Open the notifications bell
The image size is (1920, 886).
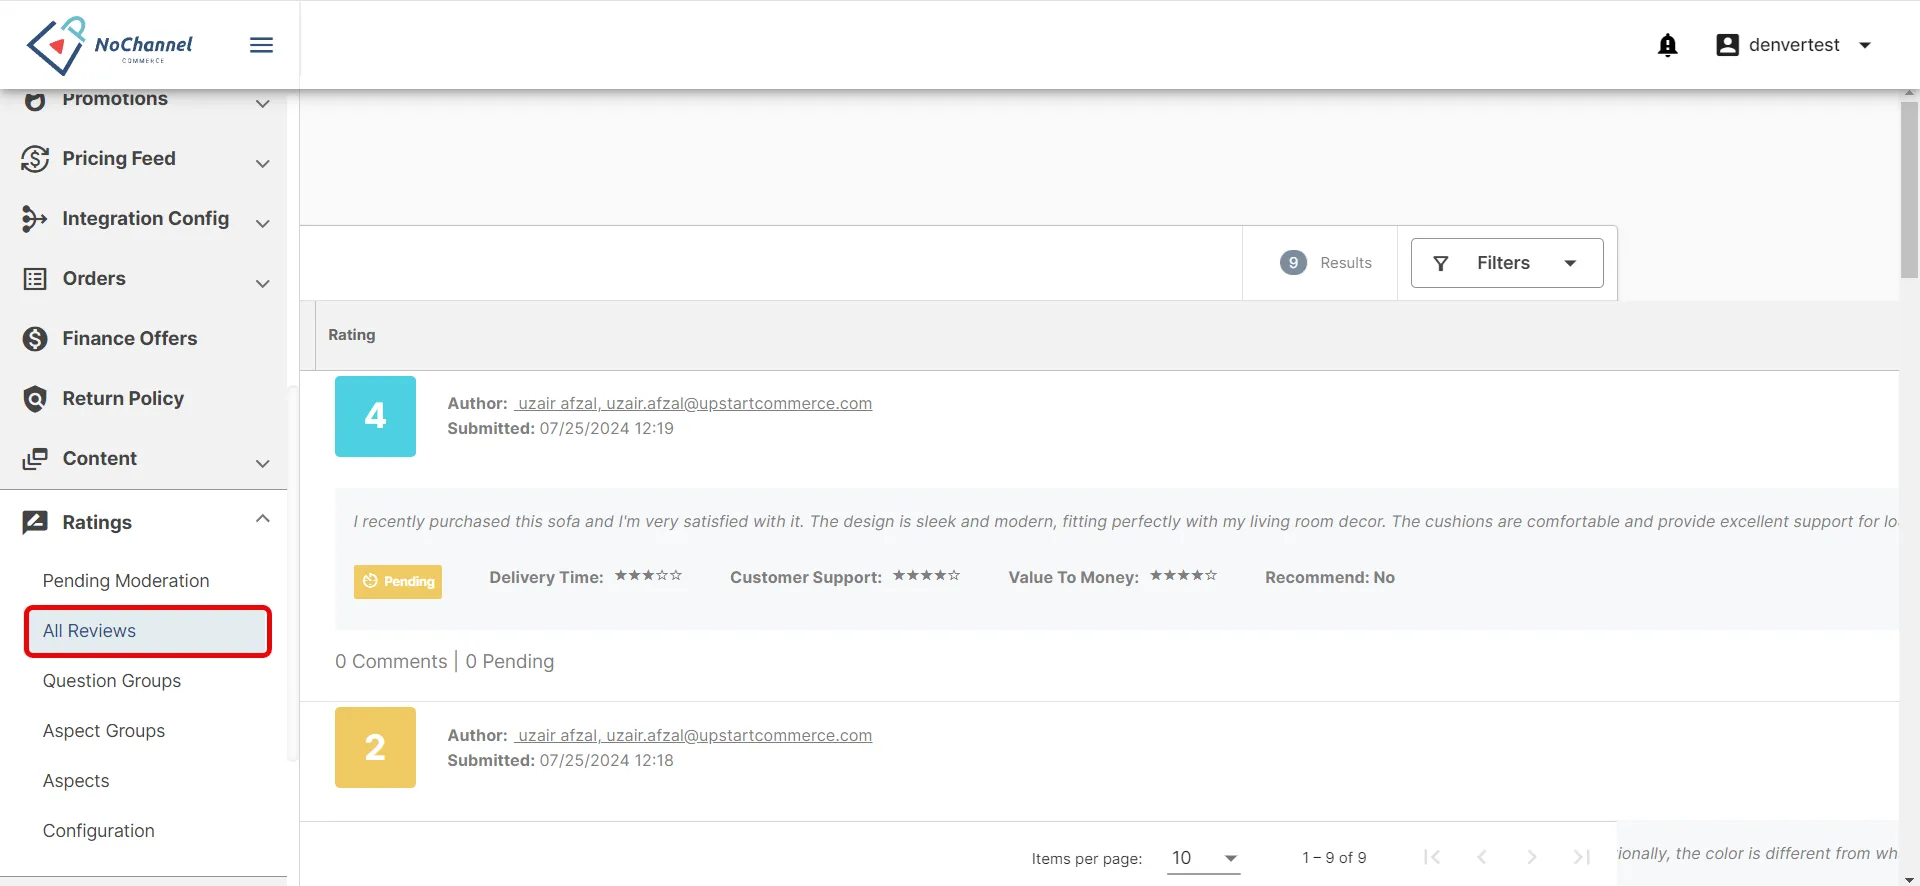[1667, 45]
